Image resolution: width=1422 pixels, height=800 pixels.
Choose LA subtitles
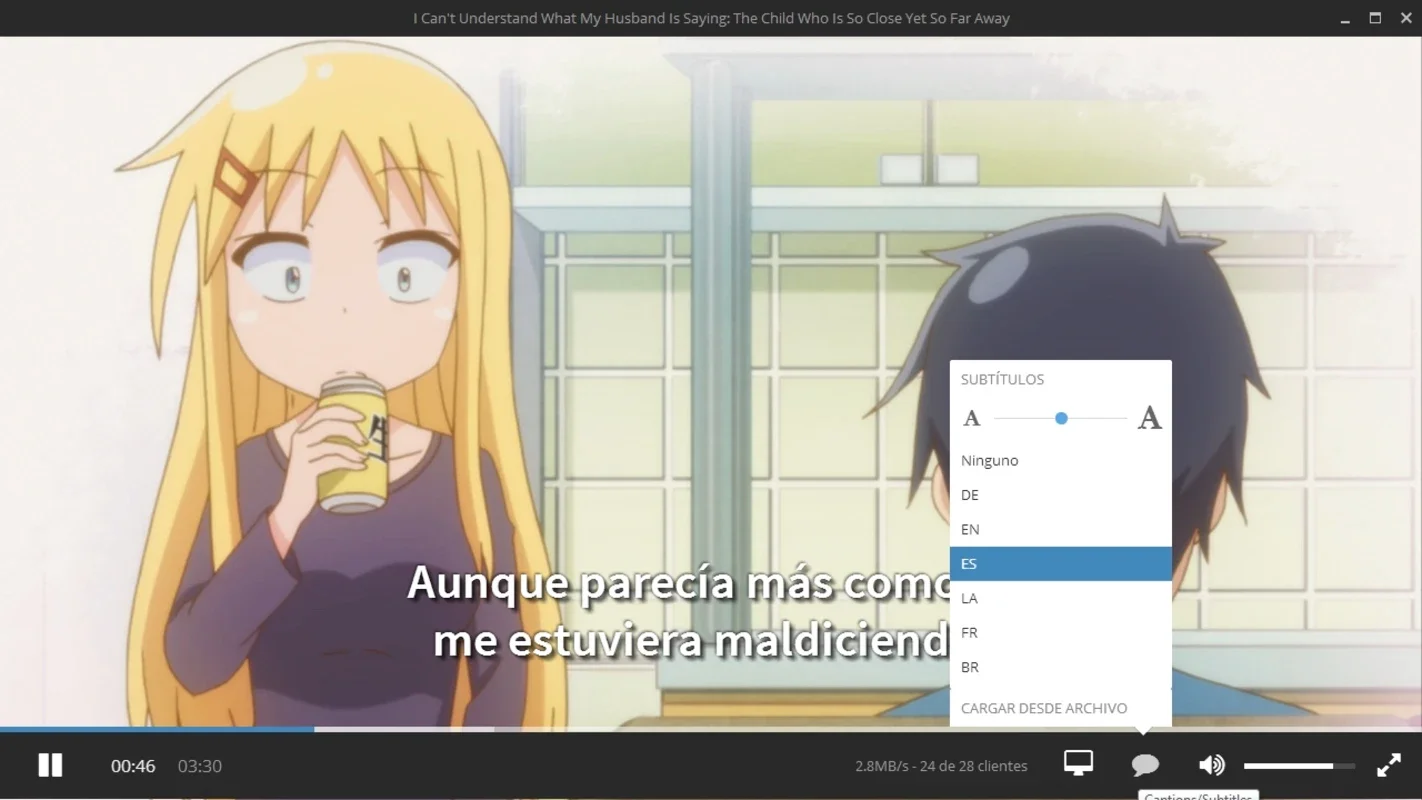(1061, 598)
